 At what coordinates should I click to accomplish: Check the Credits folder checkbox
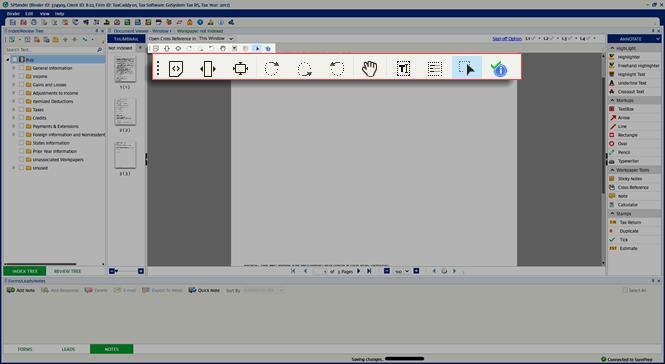click(21, 118)
